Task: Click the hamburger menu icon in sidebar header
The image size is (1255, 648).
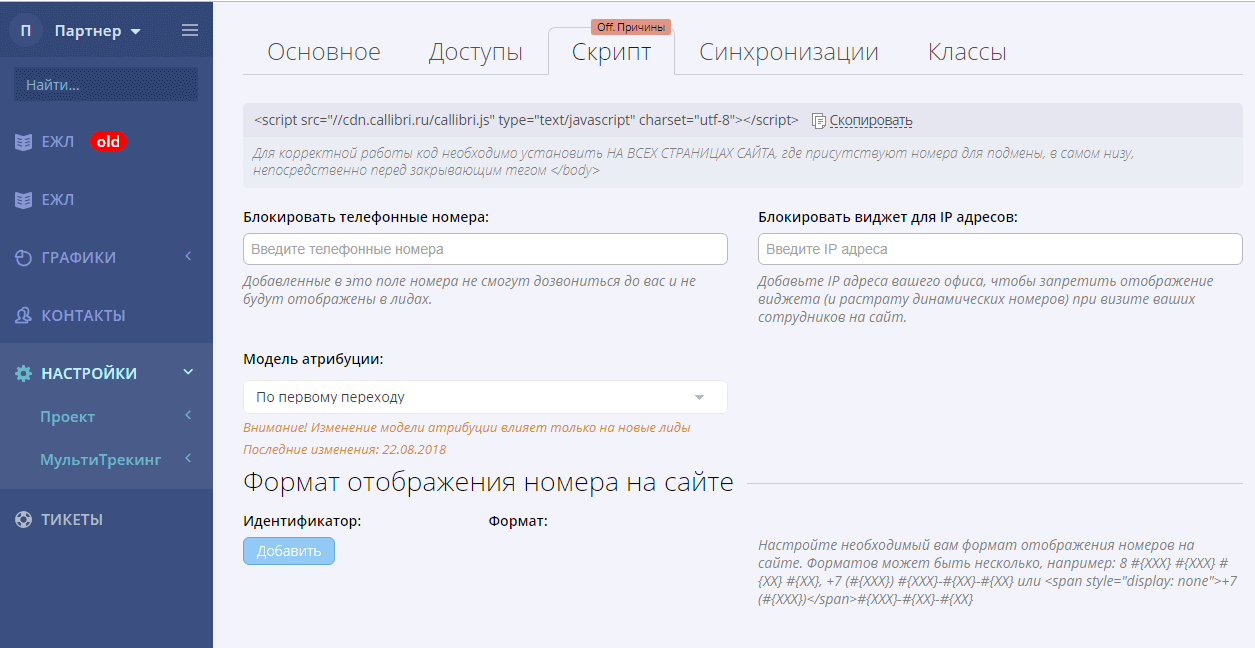Action: coord(190,30)
